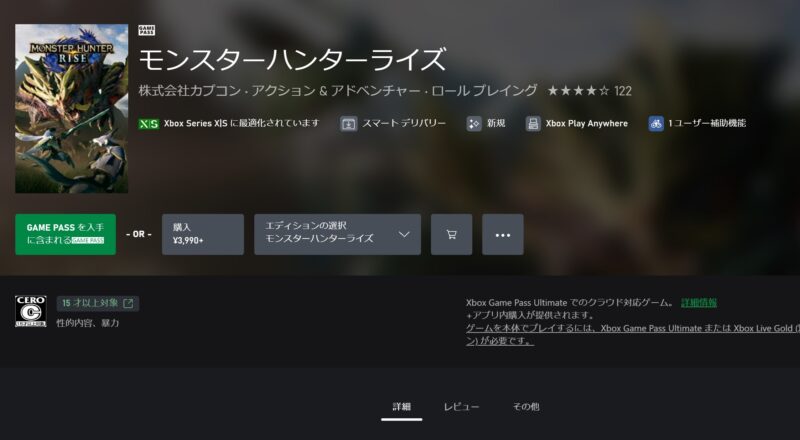Click the Xbox Series X|S に最適化されています label

tap(241, 124)
